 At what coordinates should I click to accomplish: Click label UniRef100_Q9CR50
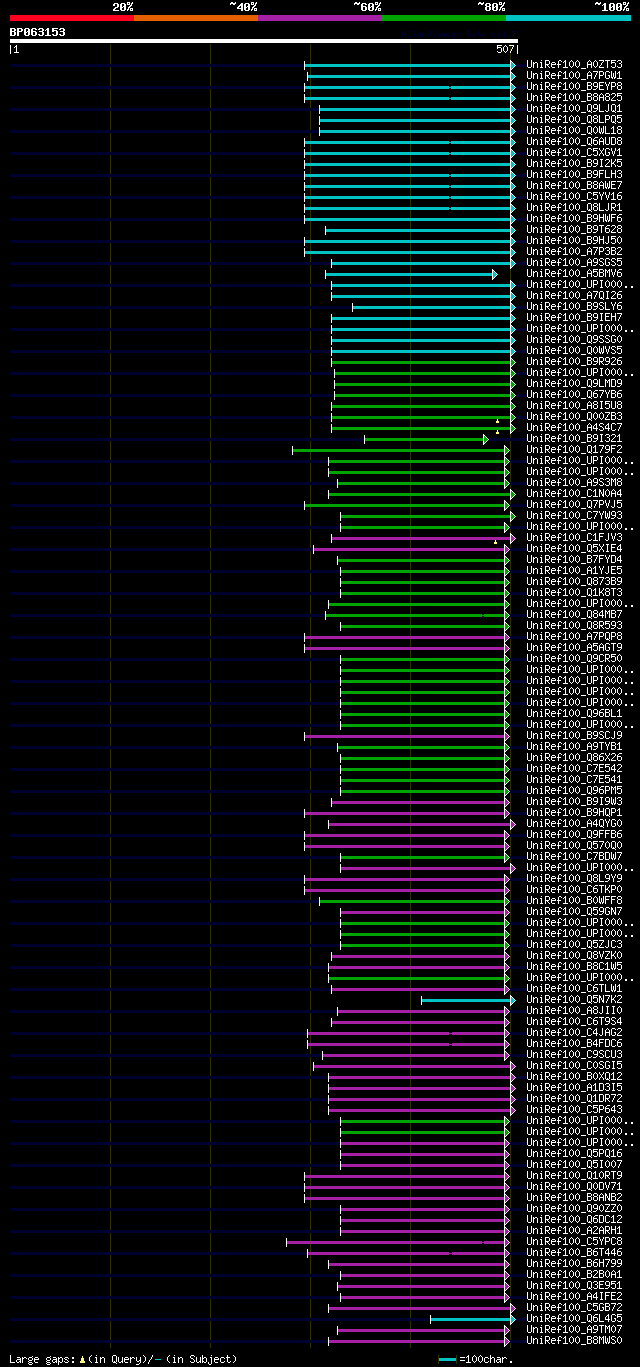click(x=574, y=659)
